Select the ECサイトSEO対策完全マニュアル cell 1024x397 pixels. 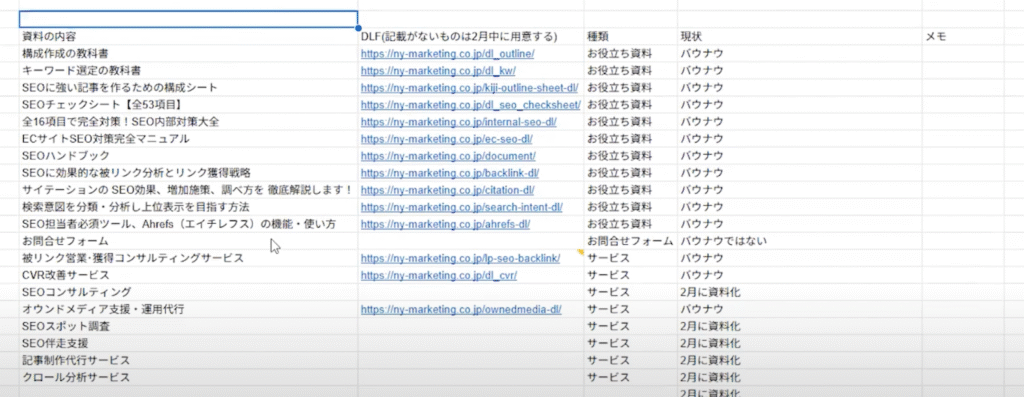[x=189, y=138]
